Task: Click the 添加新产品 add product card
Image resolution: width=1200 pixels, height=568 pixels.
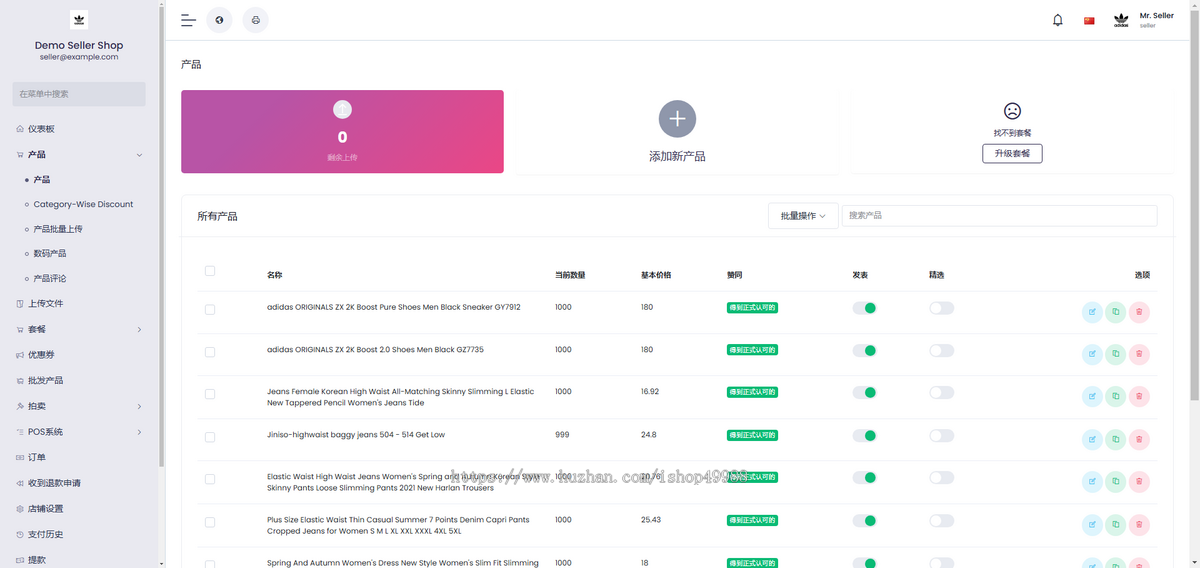Action: 677,131
